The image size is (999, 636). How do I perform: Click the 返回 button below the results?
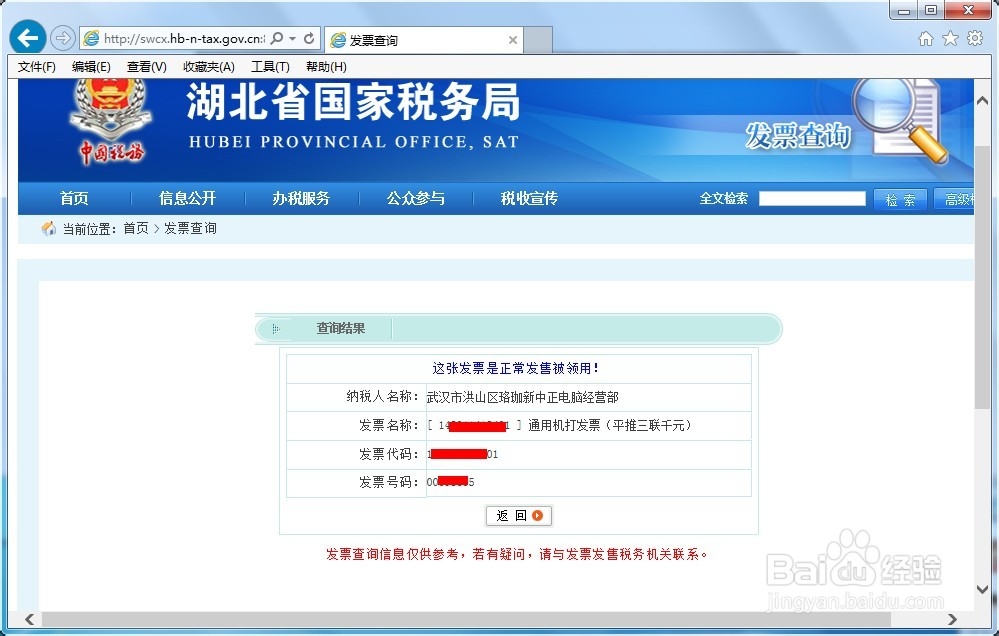pyautogui.click(x=518, y=515)
